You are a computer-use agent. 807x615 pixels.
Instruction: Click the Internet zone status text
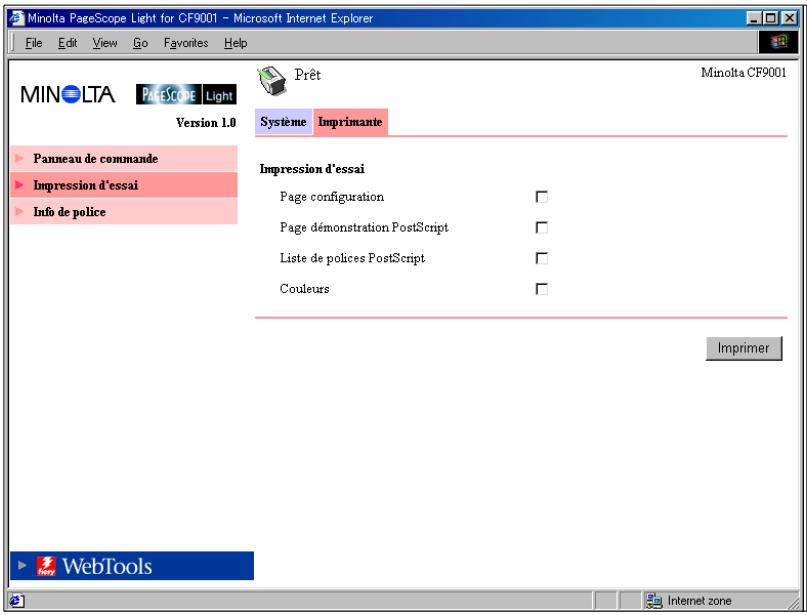pyautogui.click(x=699, y=601)
